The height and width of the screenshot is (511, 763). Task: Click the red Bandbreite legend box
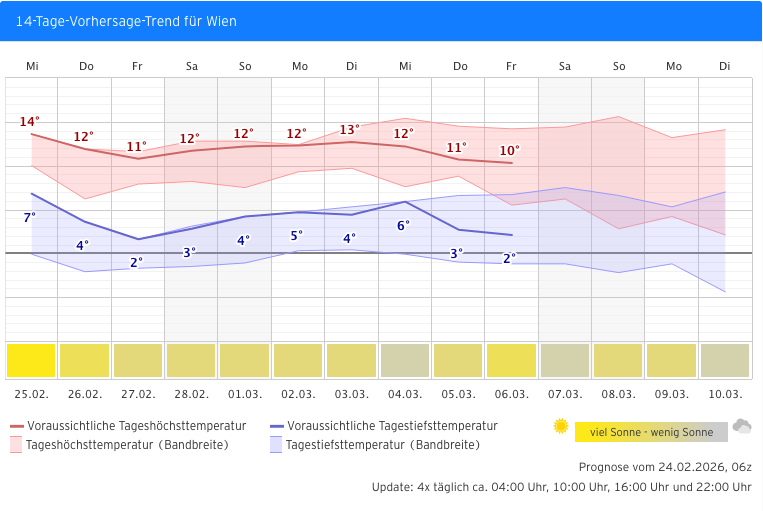16,445
